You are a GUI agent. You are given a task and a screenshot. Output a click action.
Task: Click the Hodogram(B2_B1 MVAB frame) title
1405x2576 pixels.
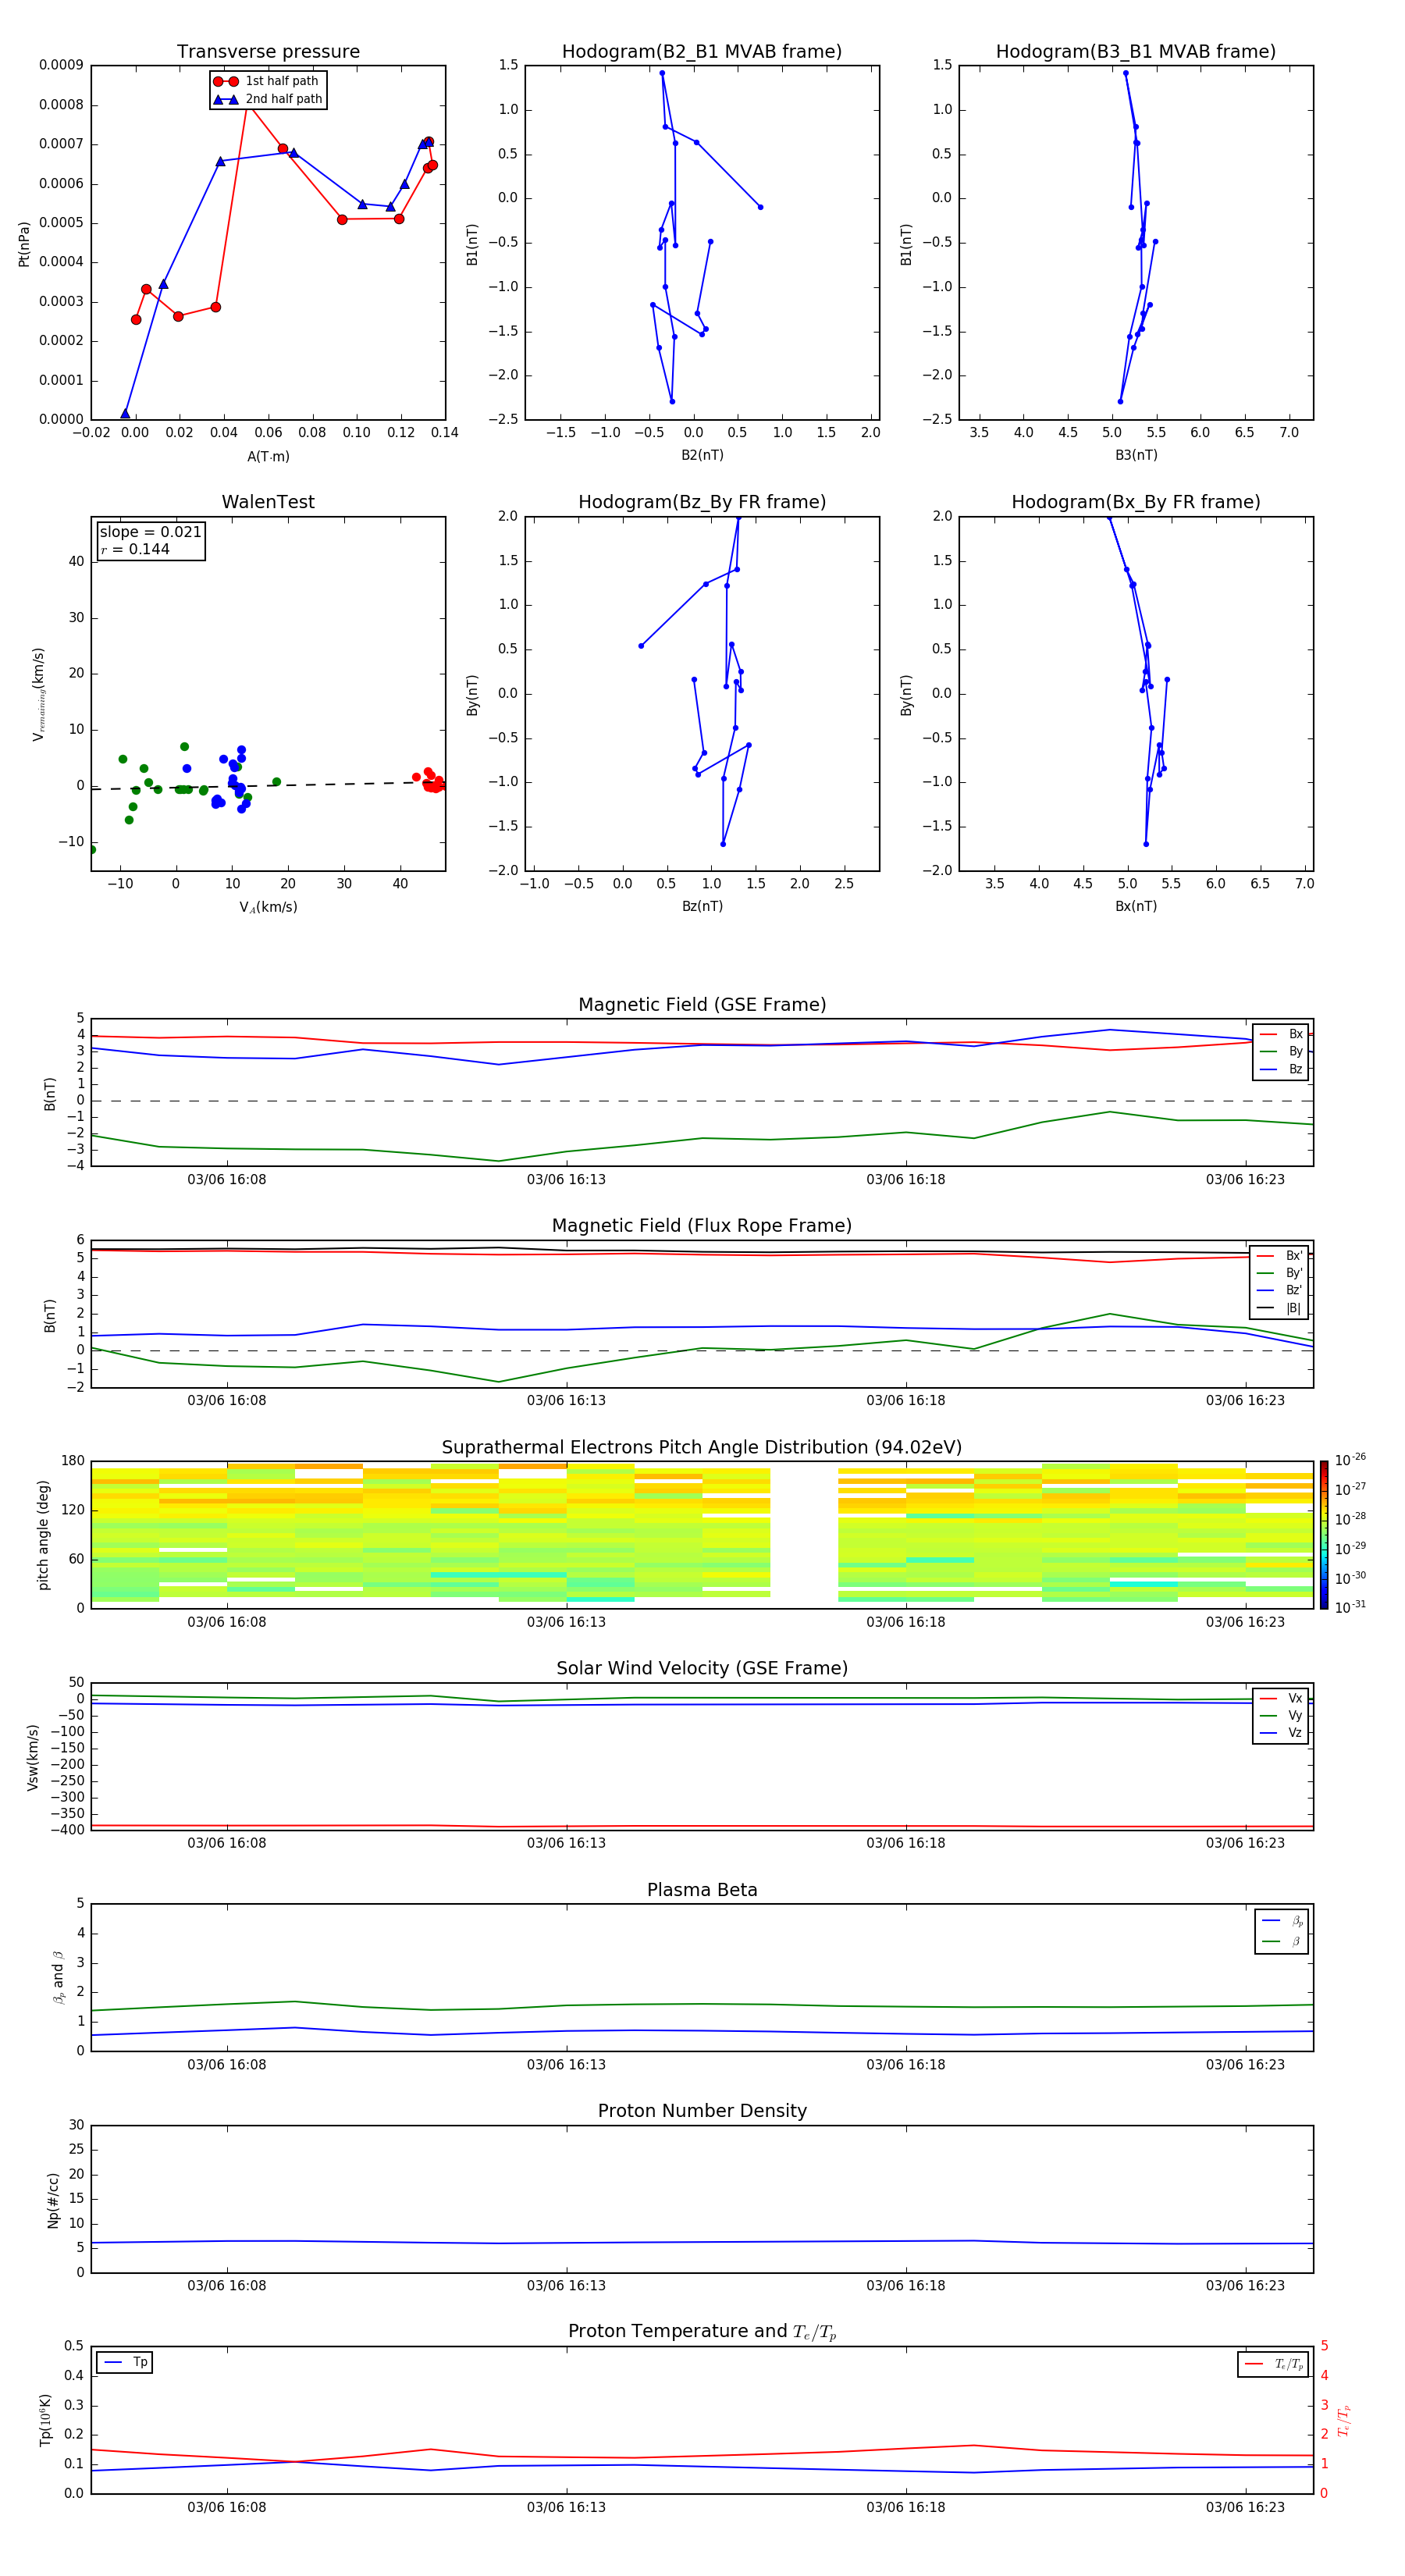[x=701, y=52]
